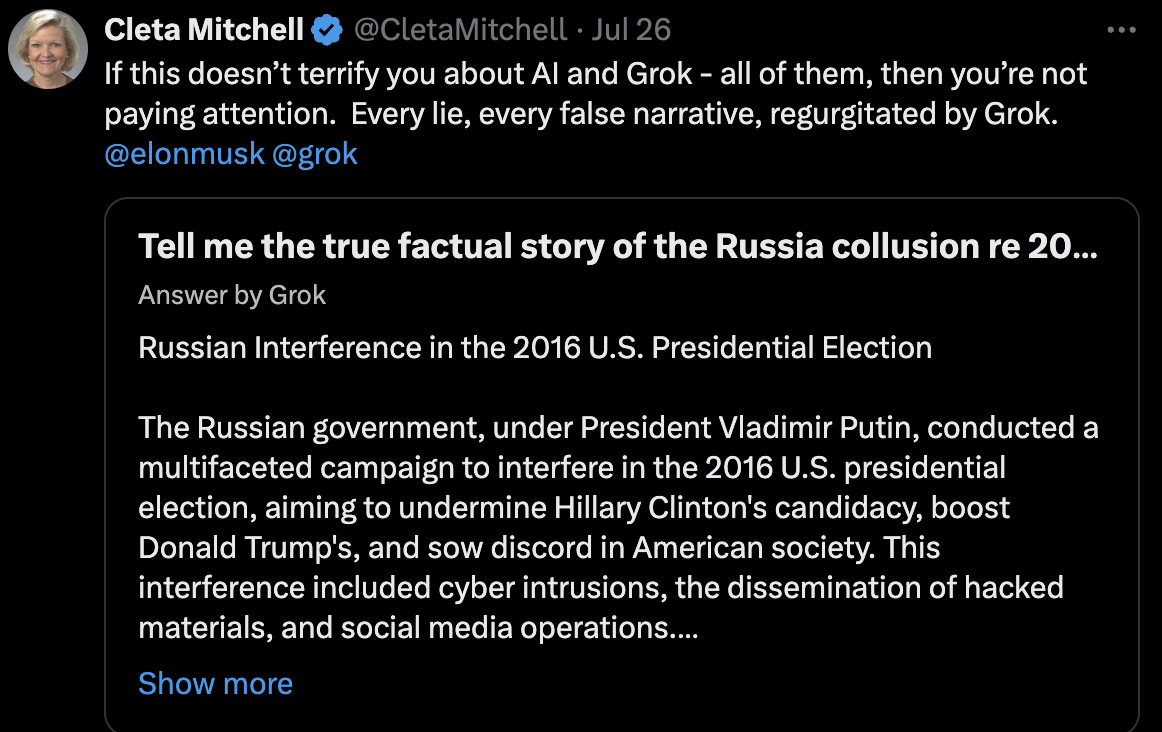Screen dimensions: 1162x732
Task: Expand the answer with Show more
Action: point(215,683)
